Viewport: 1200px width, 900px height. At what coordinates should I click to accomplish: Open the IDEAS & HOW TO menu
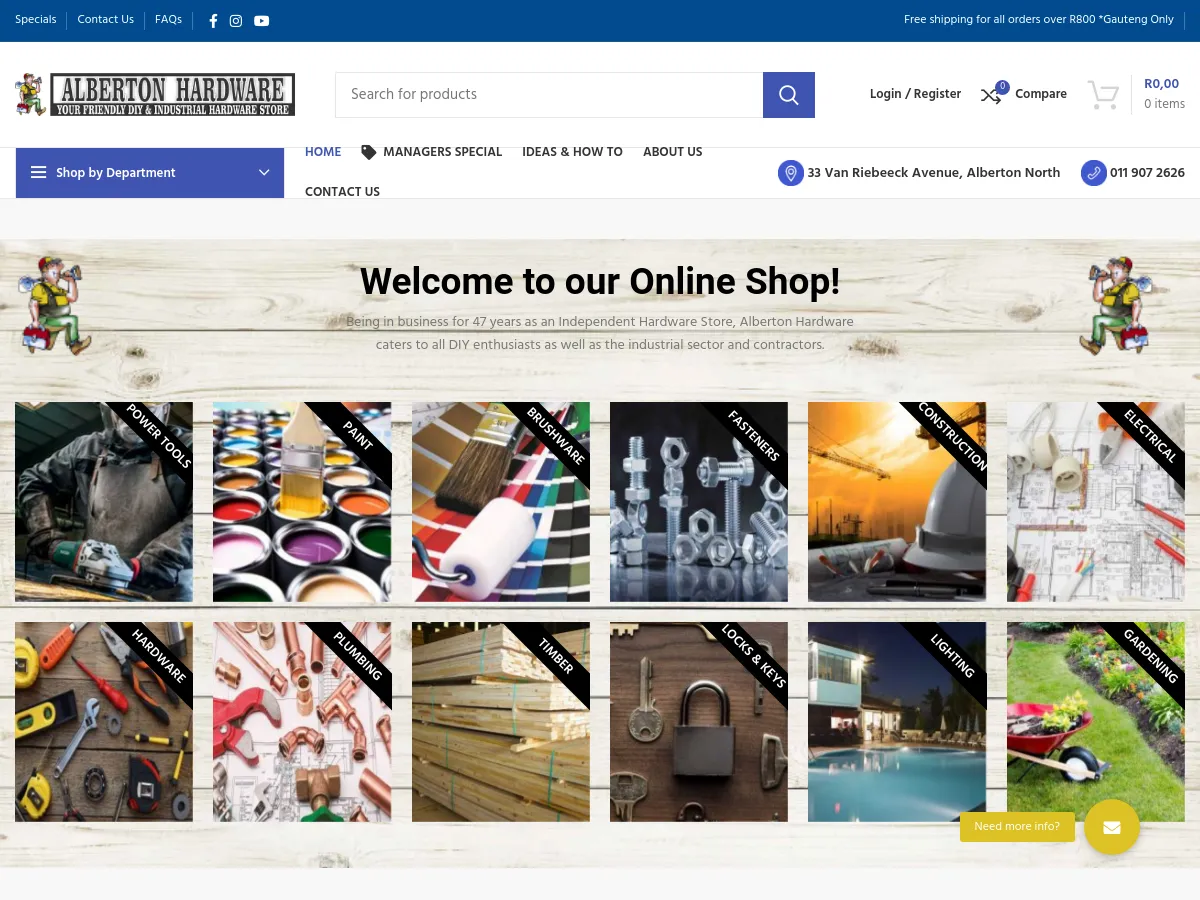(x=572, y=153)
